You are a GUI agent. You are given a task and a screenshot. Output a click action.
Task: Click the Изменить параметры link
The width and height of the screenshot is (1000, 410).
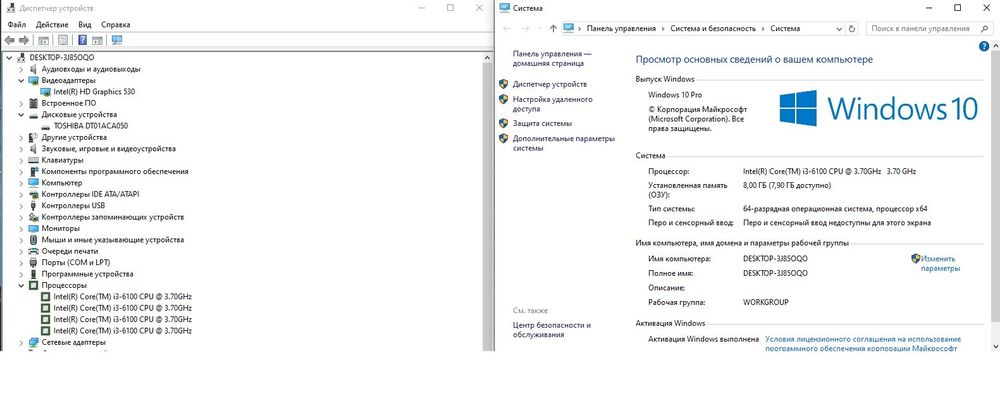point(939,264)
